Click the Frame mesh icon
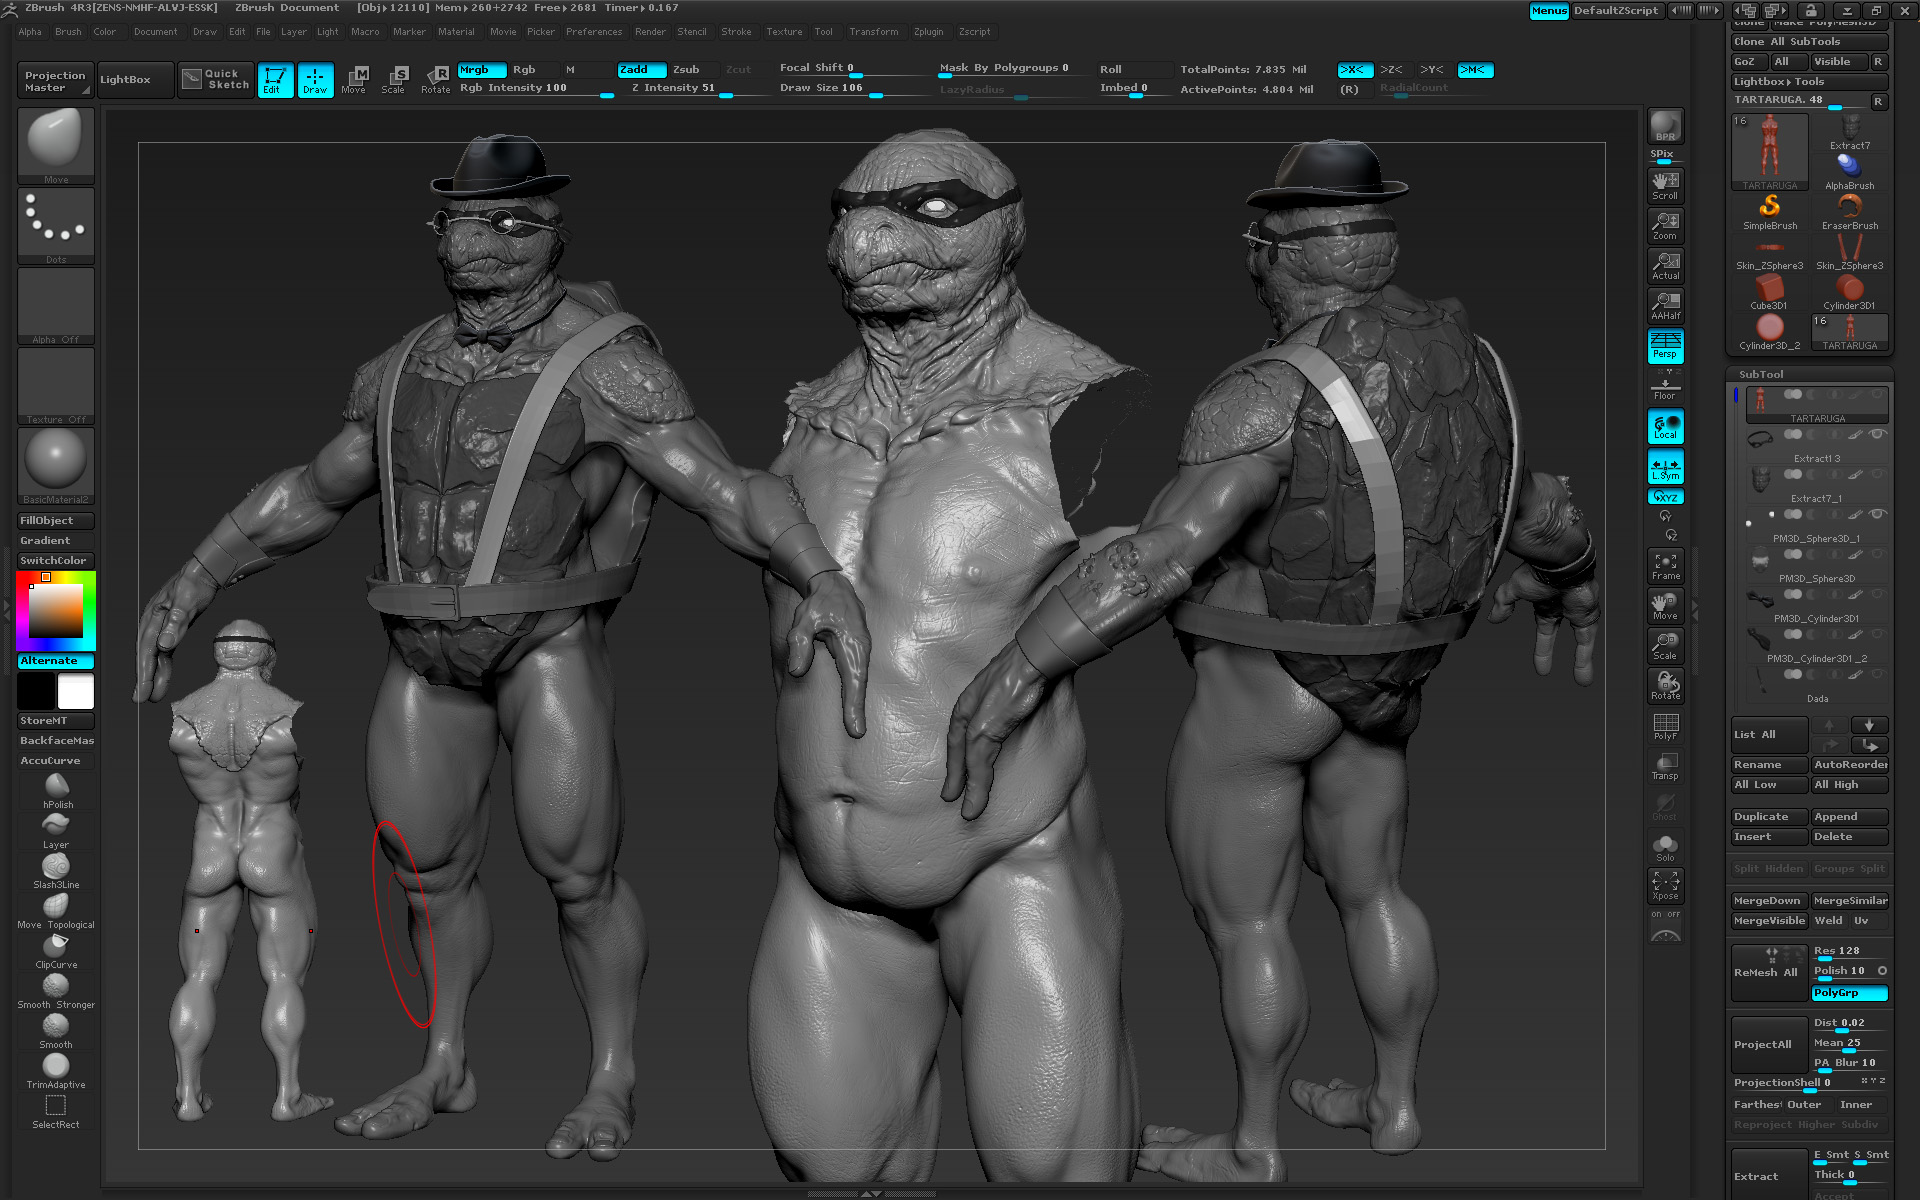1920x1200 pixels. click(1665, 566)
